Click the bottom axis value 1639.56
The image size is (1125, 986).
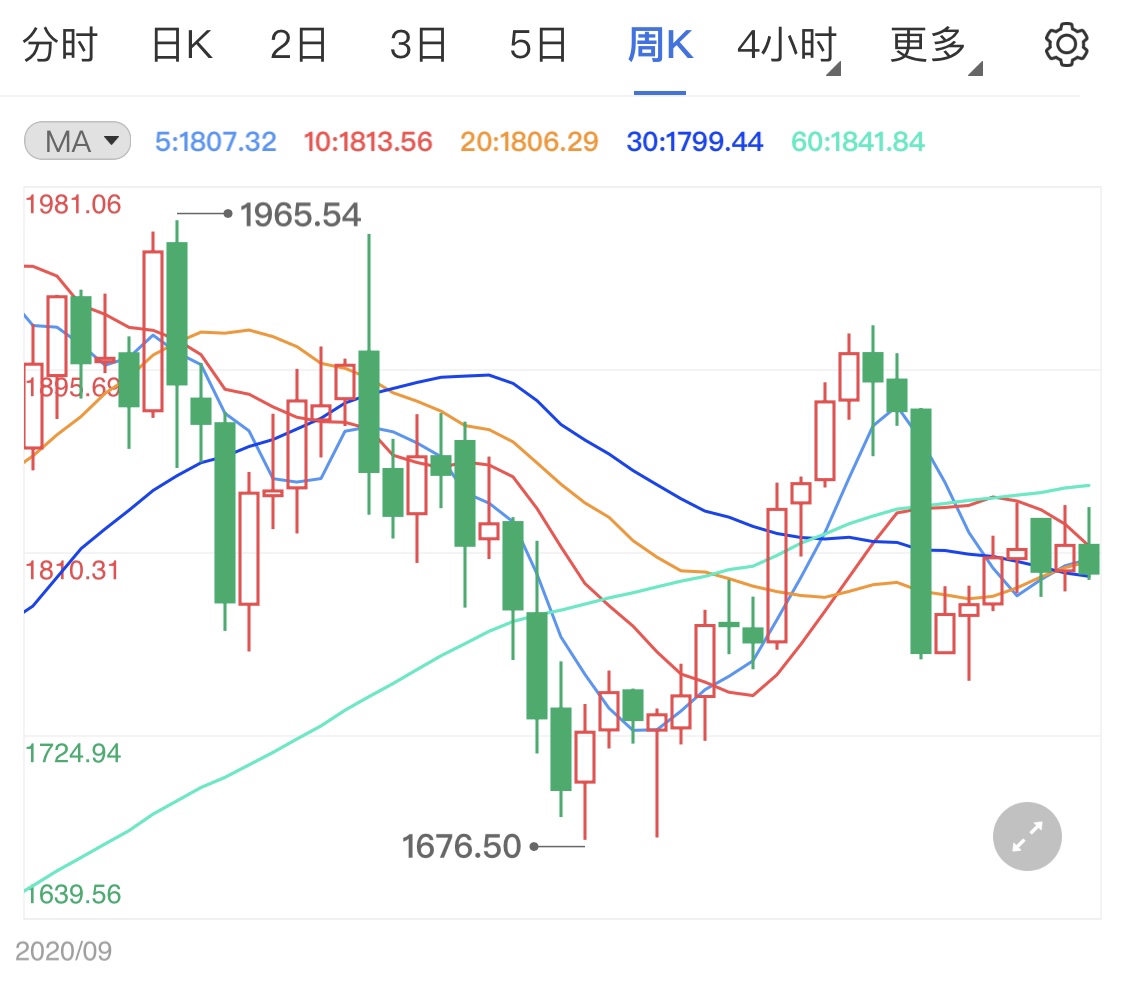(x=73, y=894)
